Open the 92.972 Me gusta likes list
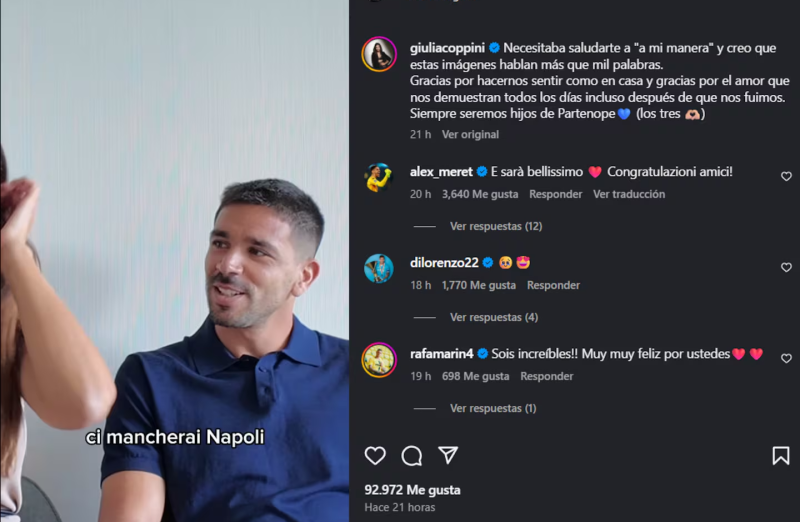 (x=412, y=490)
